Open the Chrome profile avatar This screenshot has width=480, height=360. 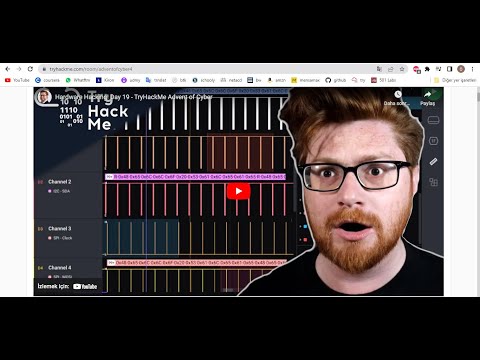461,69
